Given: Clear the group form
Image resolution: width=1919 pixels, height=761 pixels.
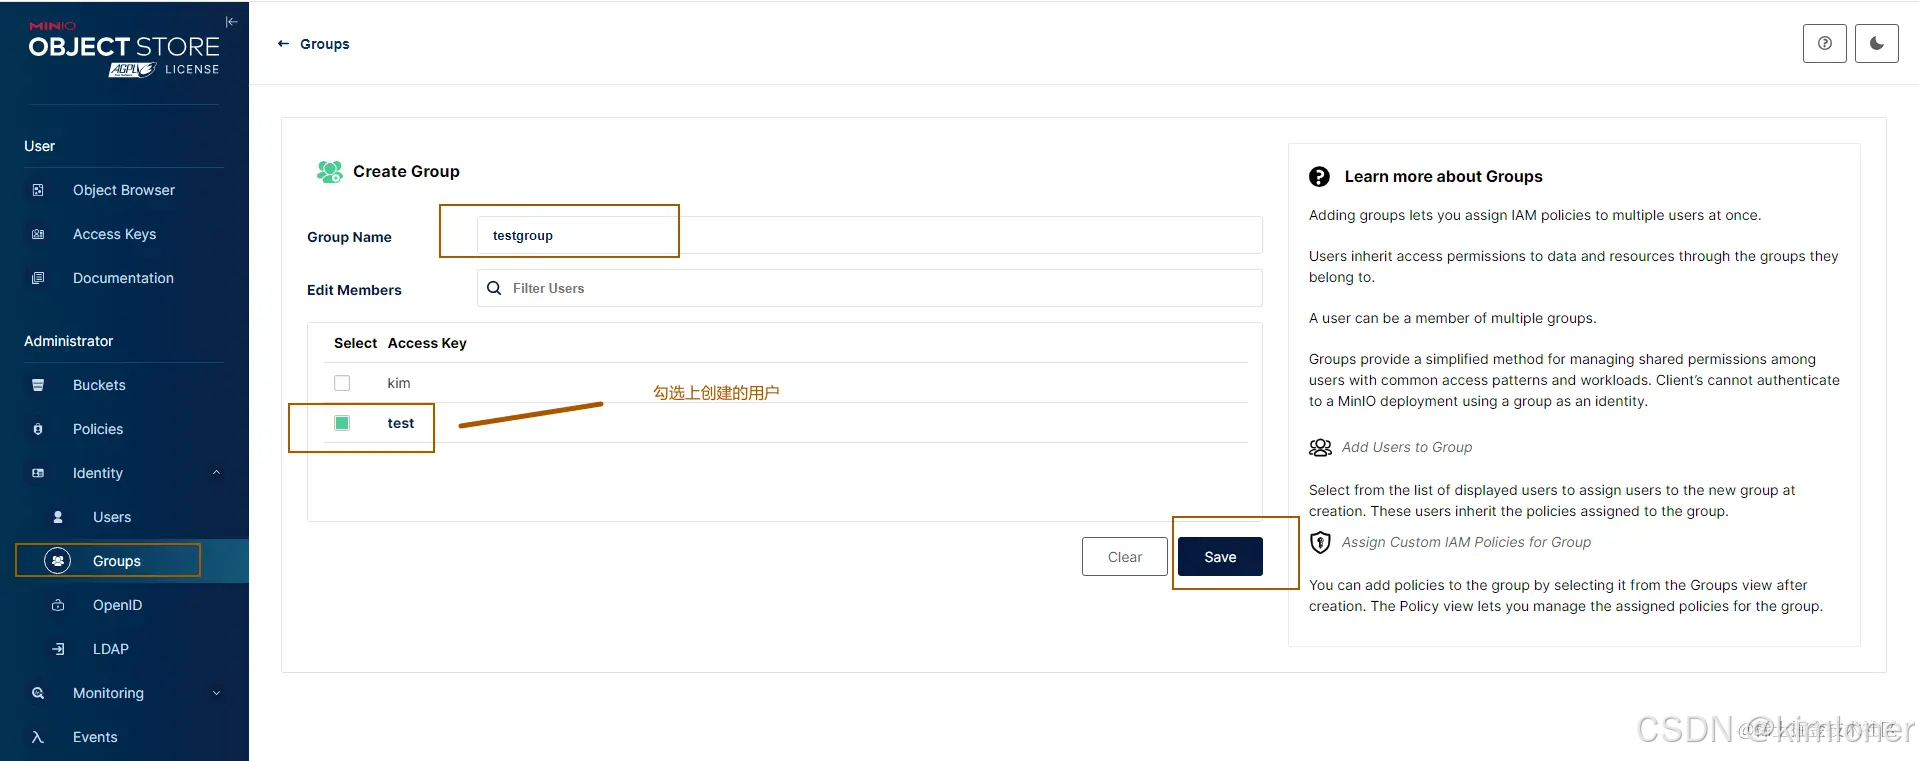Looking at the screenshot, I should pos(1124,557).
